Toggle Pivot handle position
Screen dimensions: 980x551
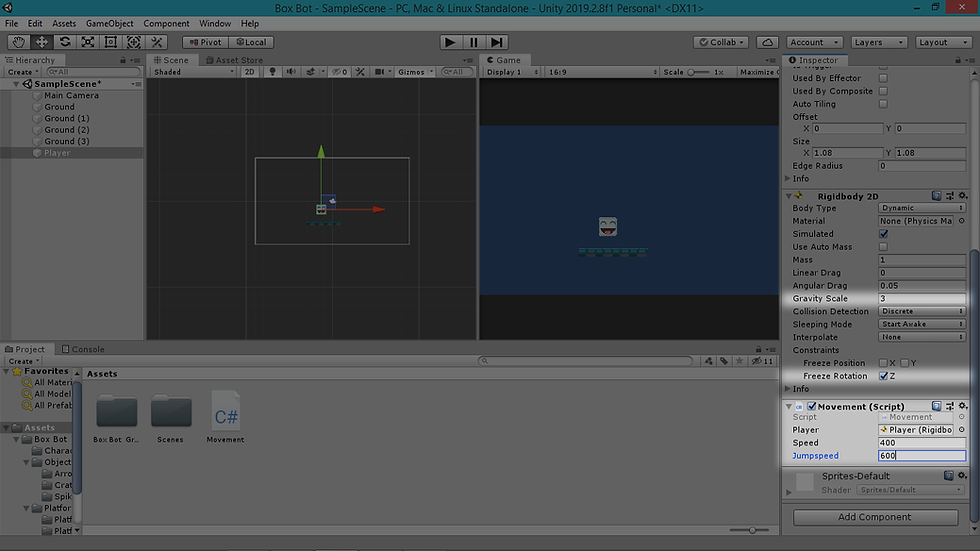(205, 42)
